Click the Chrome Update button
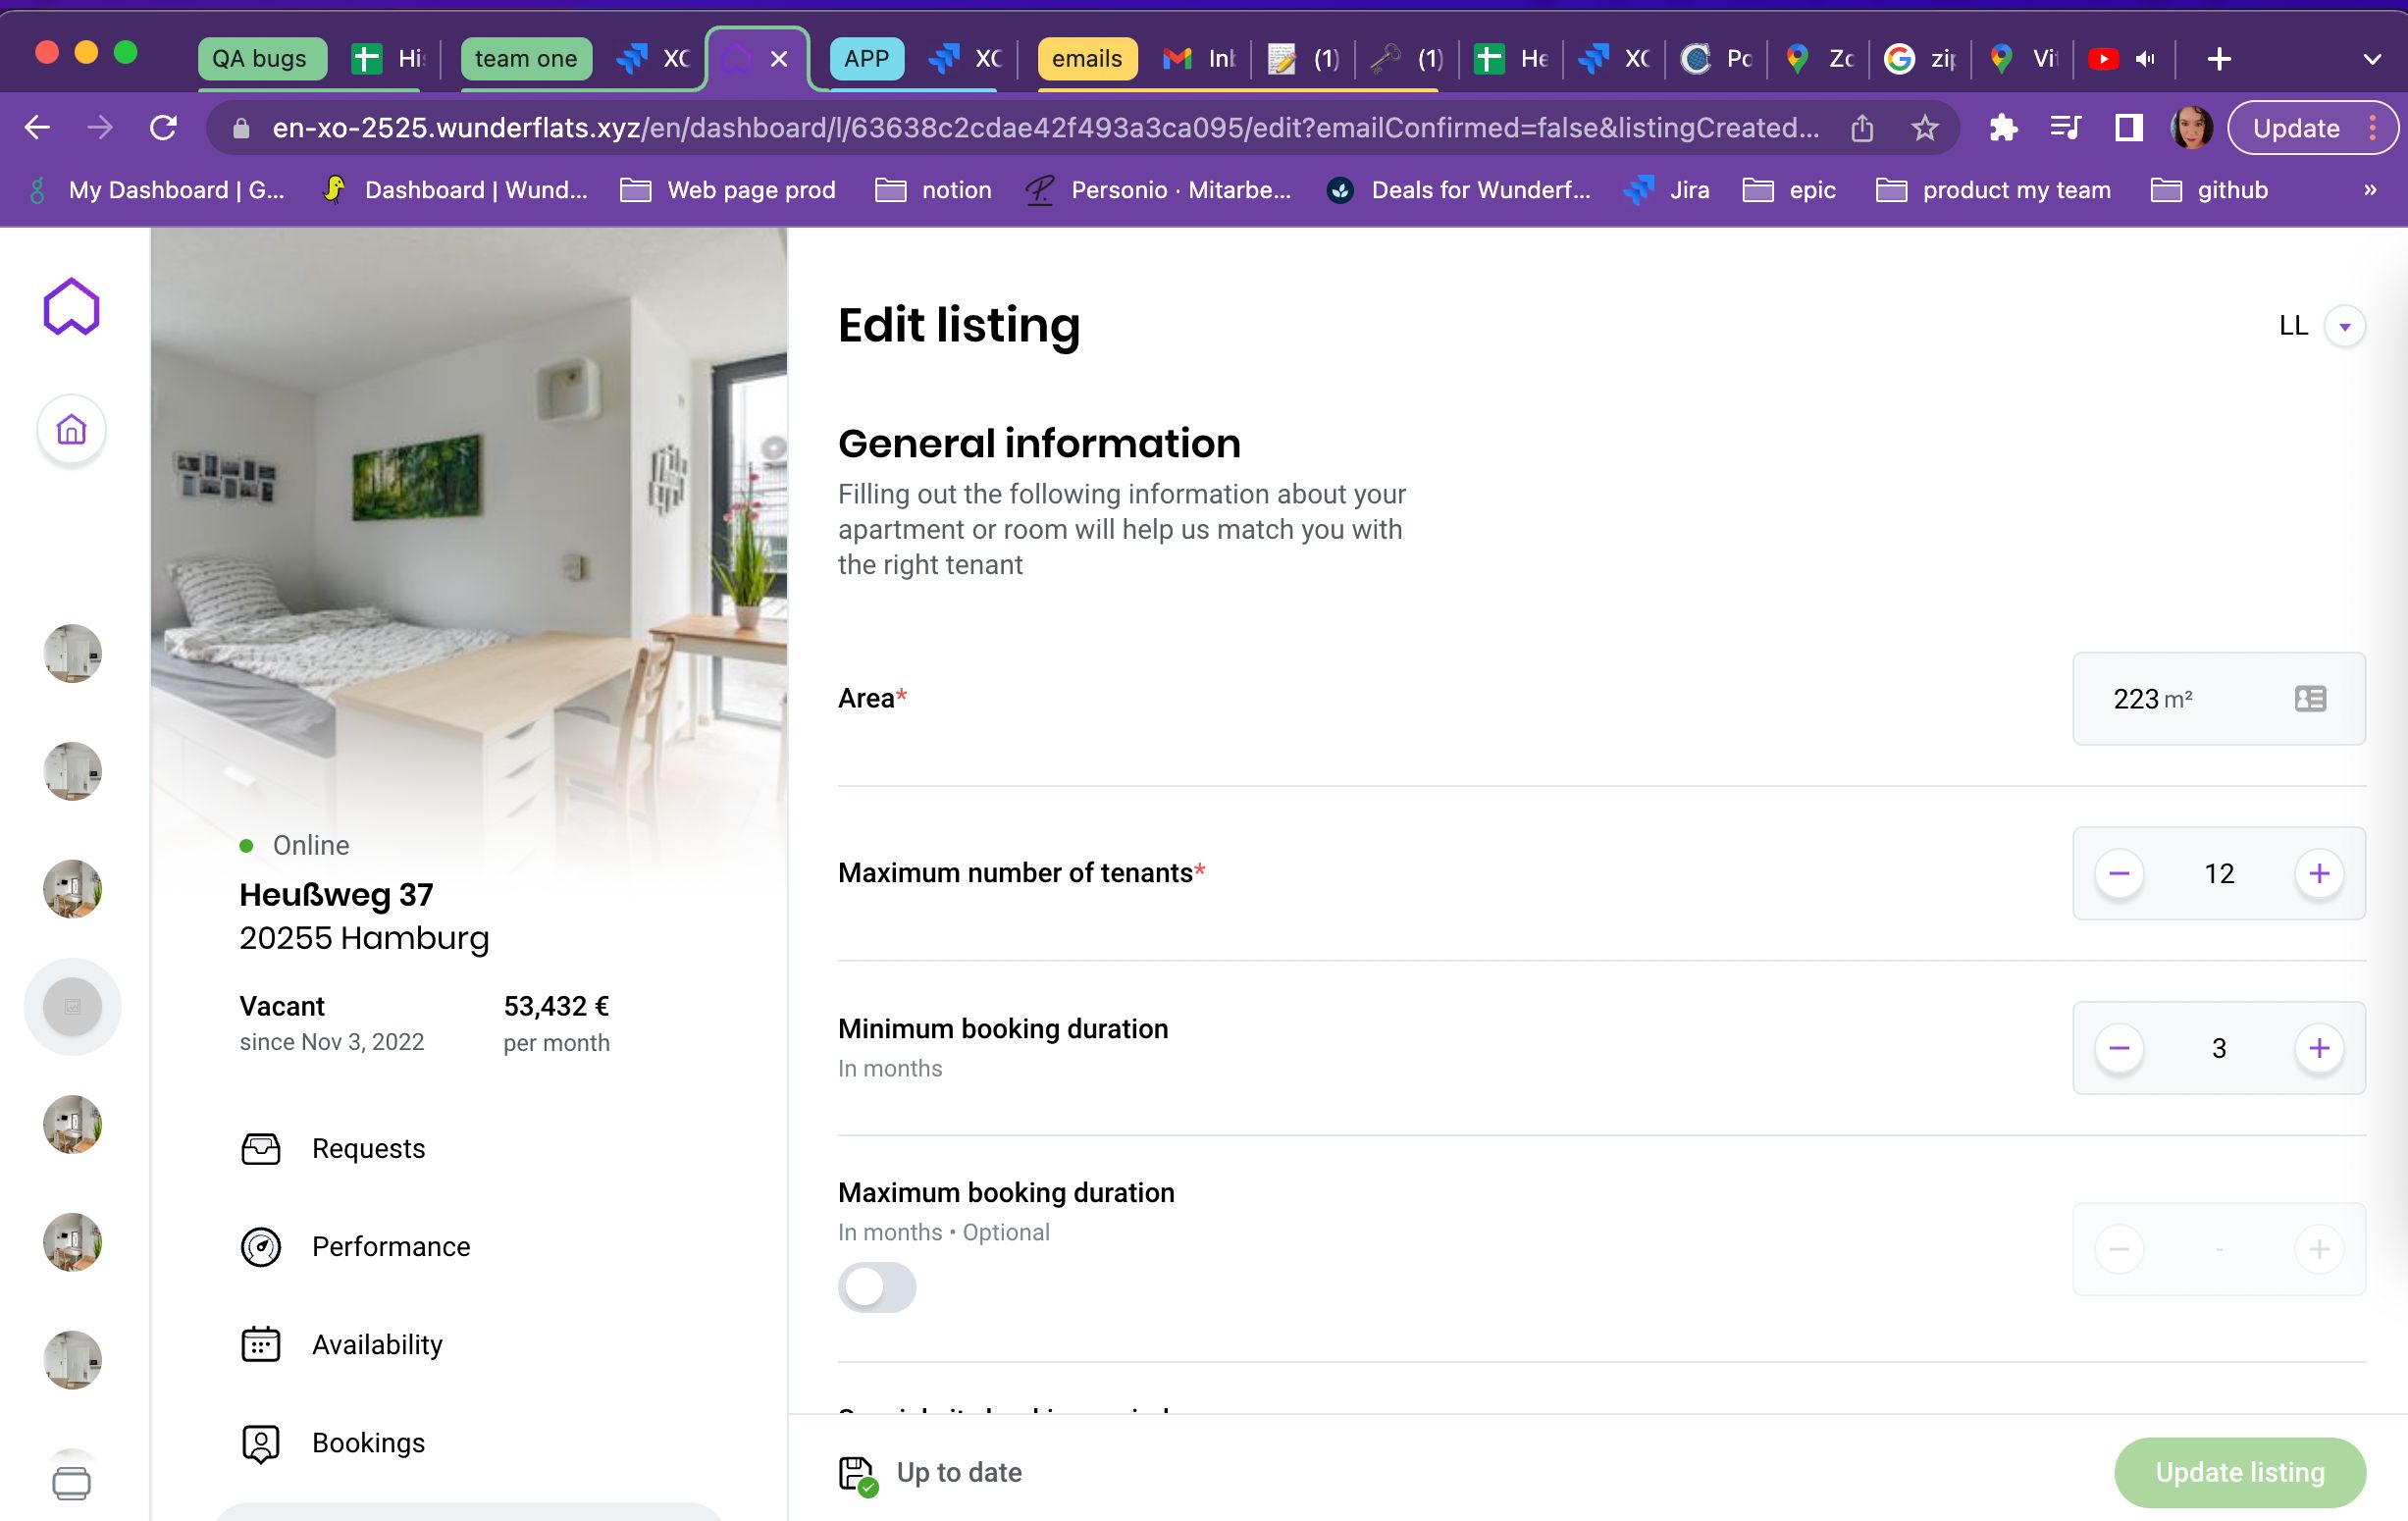The width and height of the screenshot is (2408, 1521). point(2296,128)
